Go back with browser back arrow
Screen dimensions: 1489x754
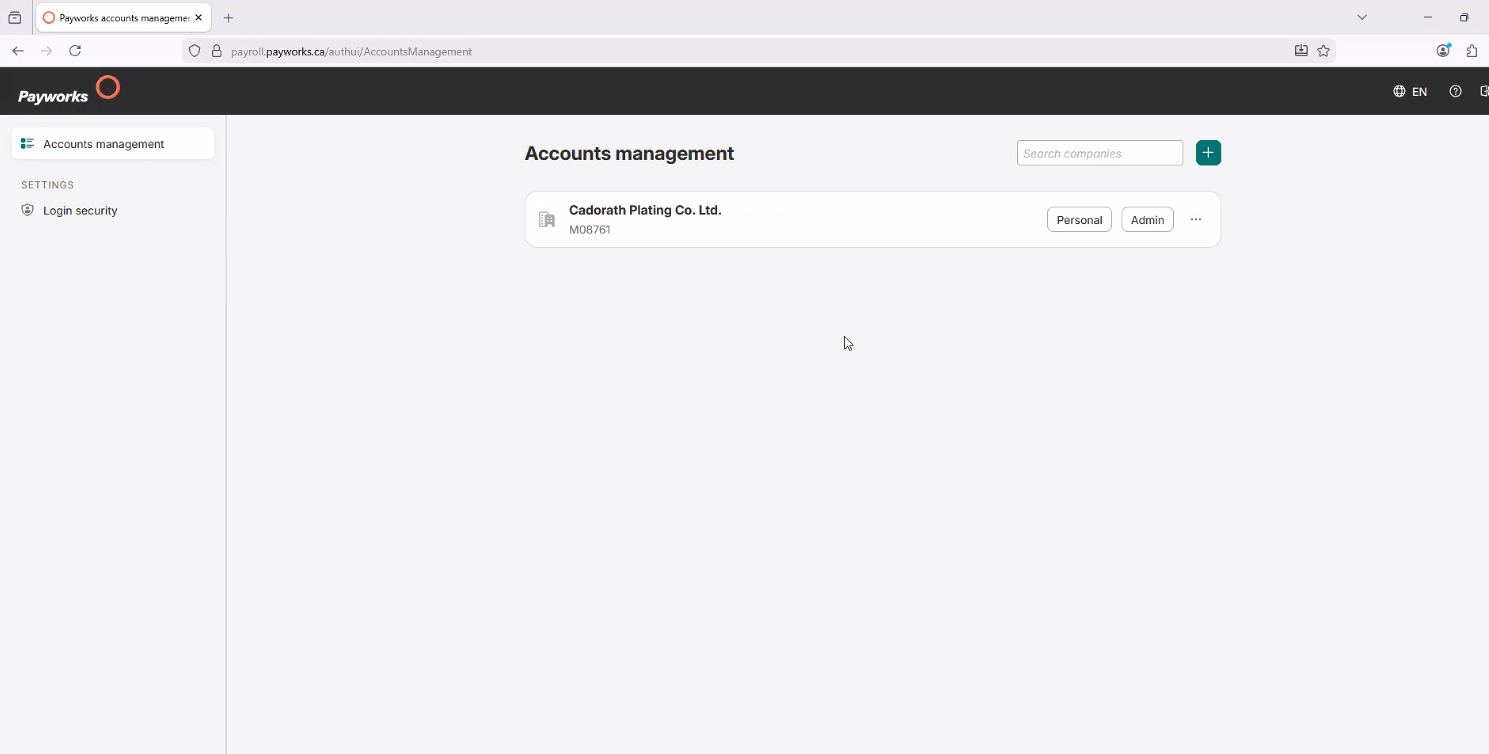18,51
